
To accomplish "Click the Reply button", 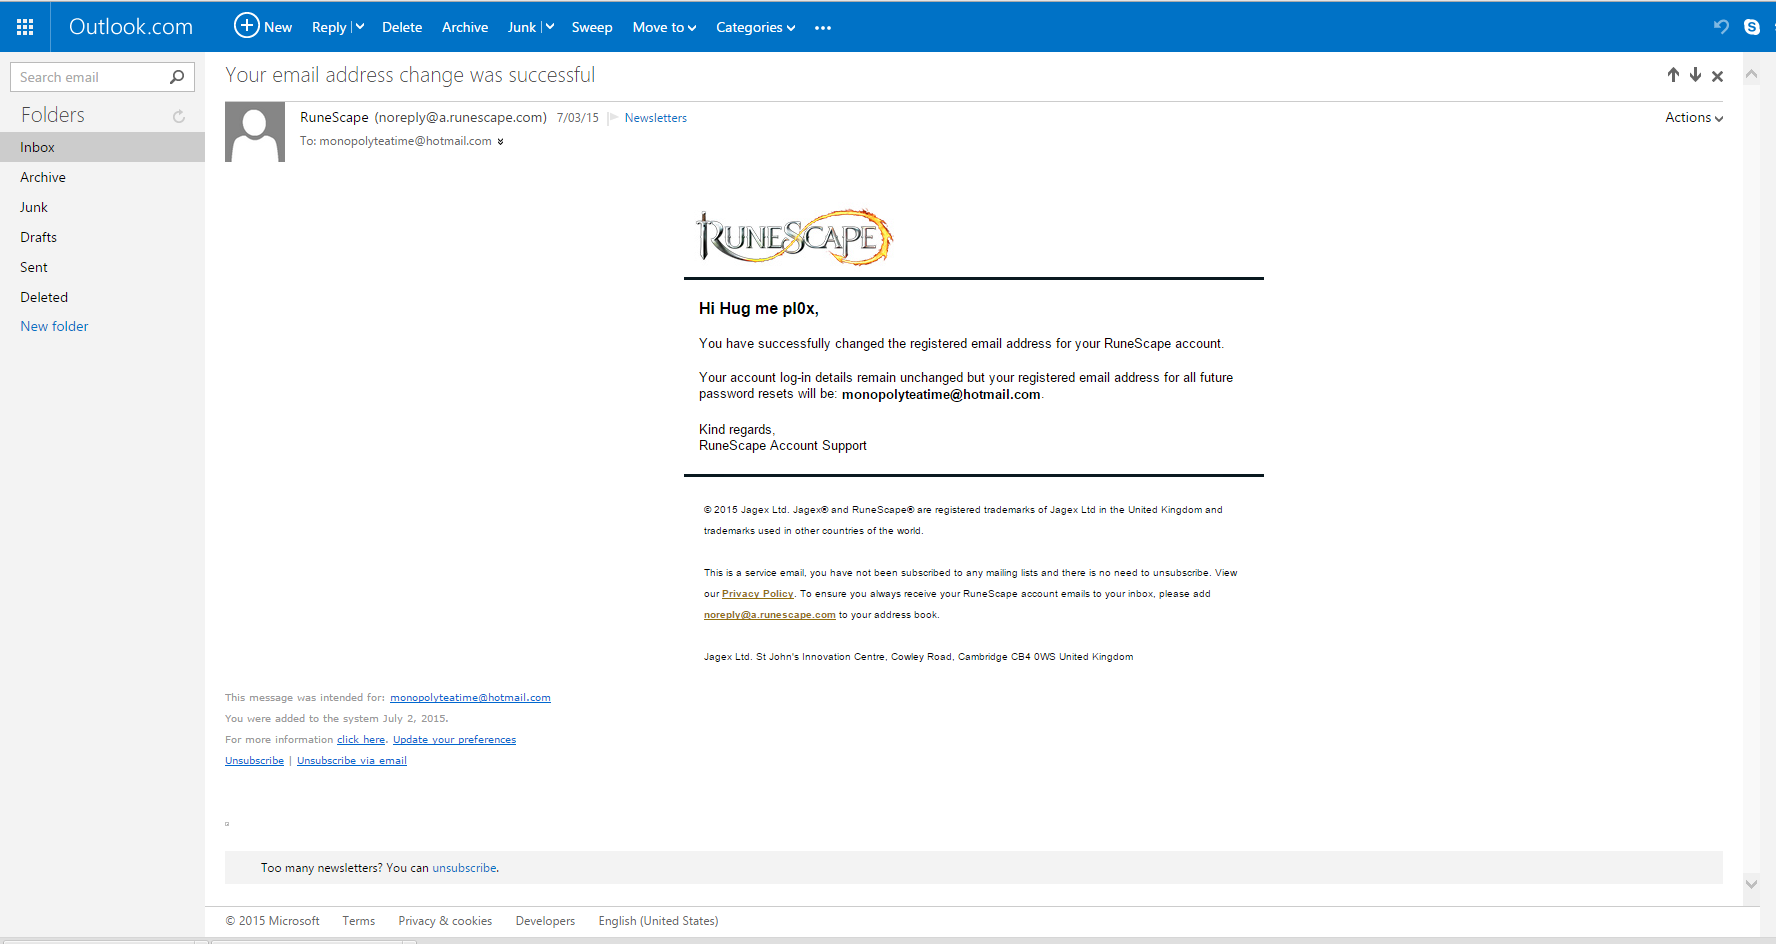I will coord(329,27).
